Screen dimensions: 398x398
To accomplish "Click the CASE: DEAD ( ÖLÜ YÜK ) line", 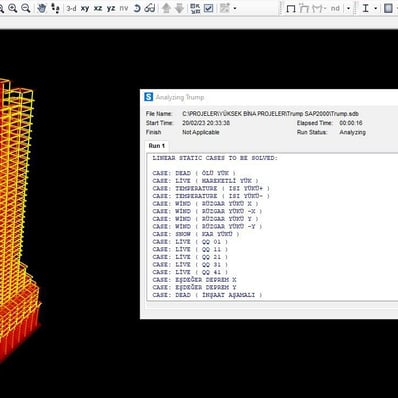I will [194, 173].
